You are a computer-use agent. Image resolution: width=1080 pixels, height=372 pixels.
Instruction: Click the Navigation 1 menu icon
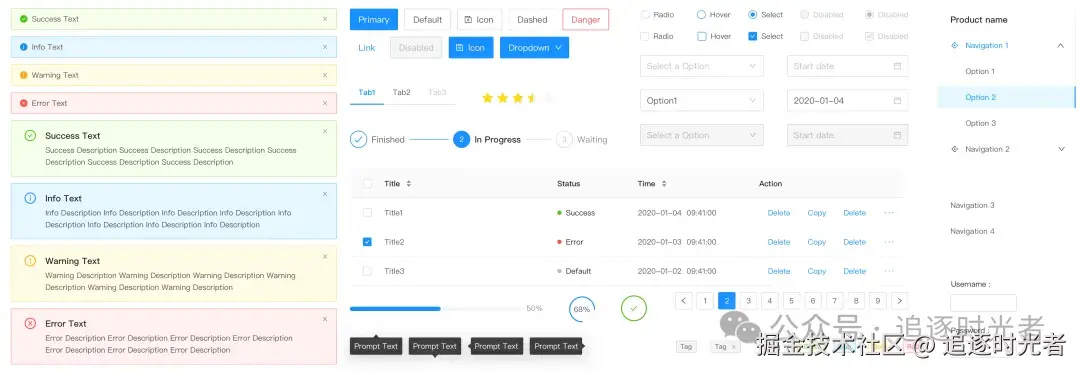point(954,45)
